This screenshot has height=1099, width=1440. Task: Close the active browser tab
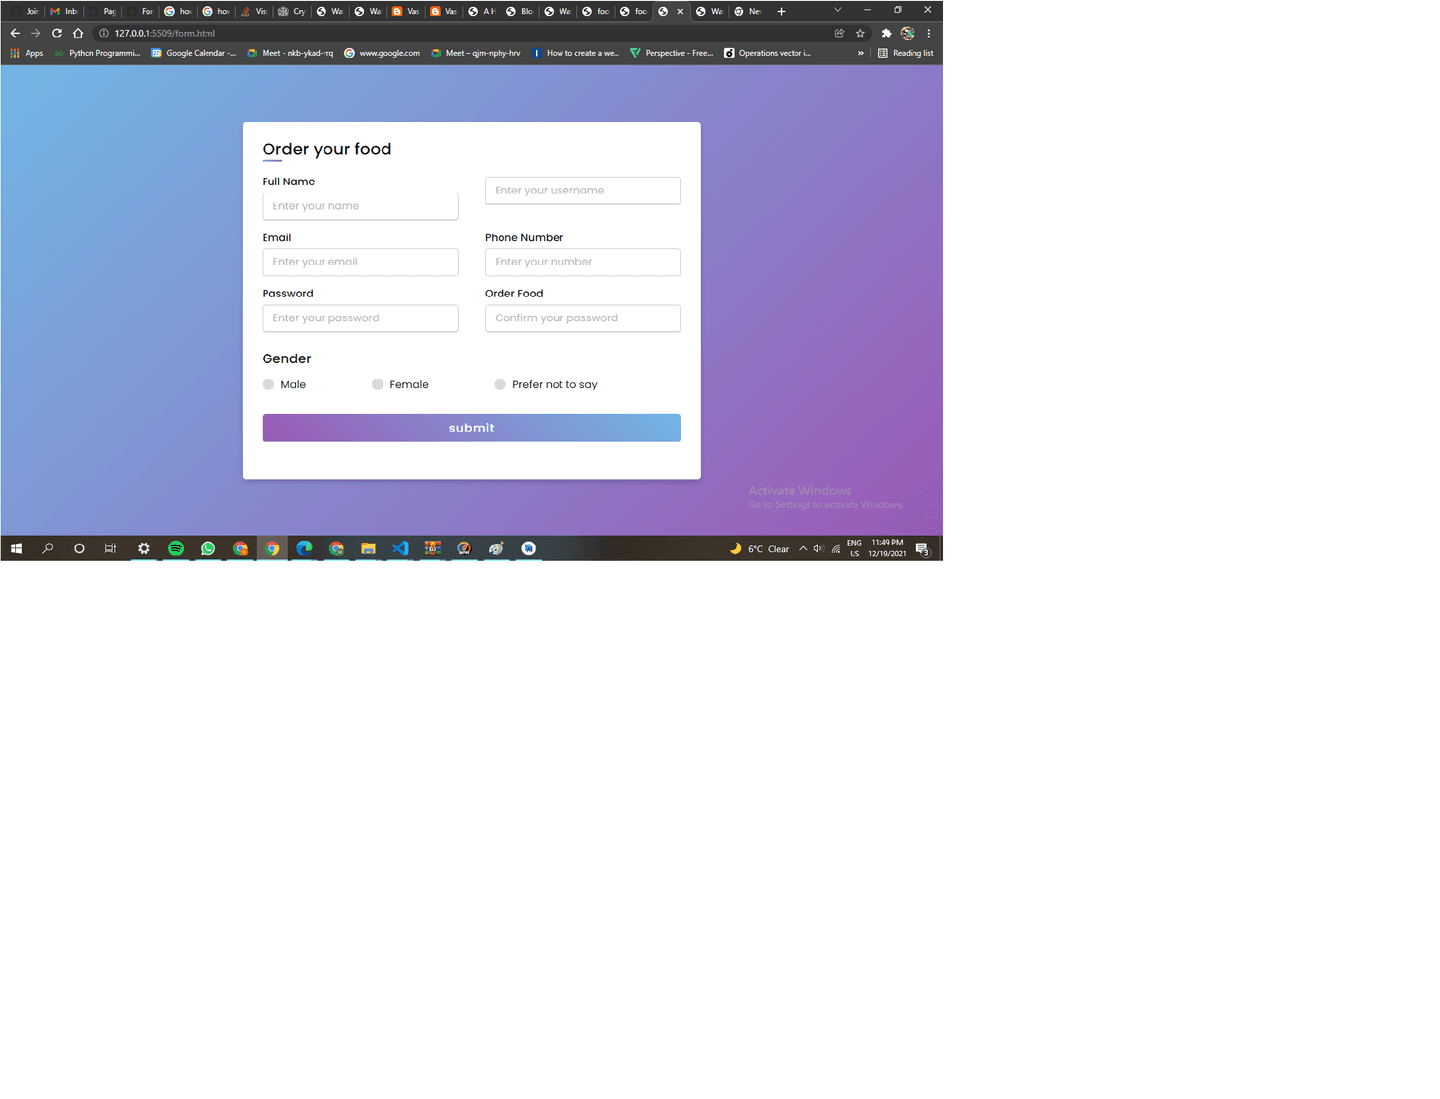pos(680,11)
